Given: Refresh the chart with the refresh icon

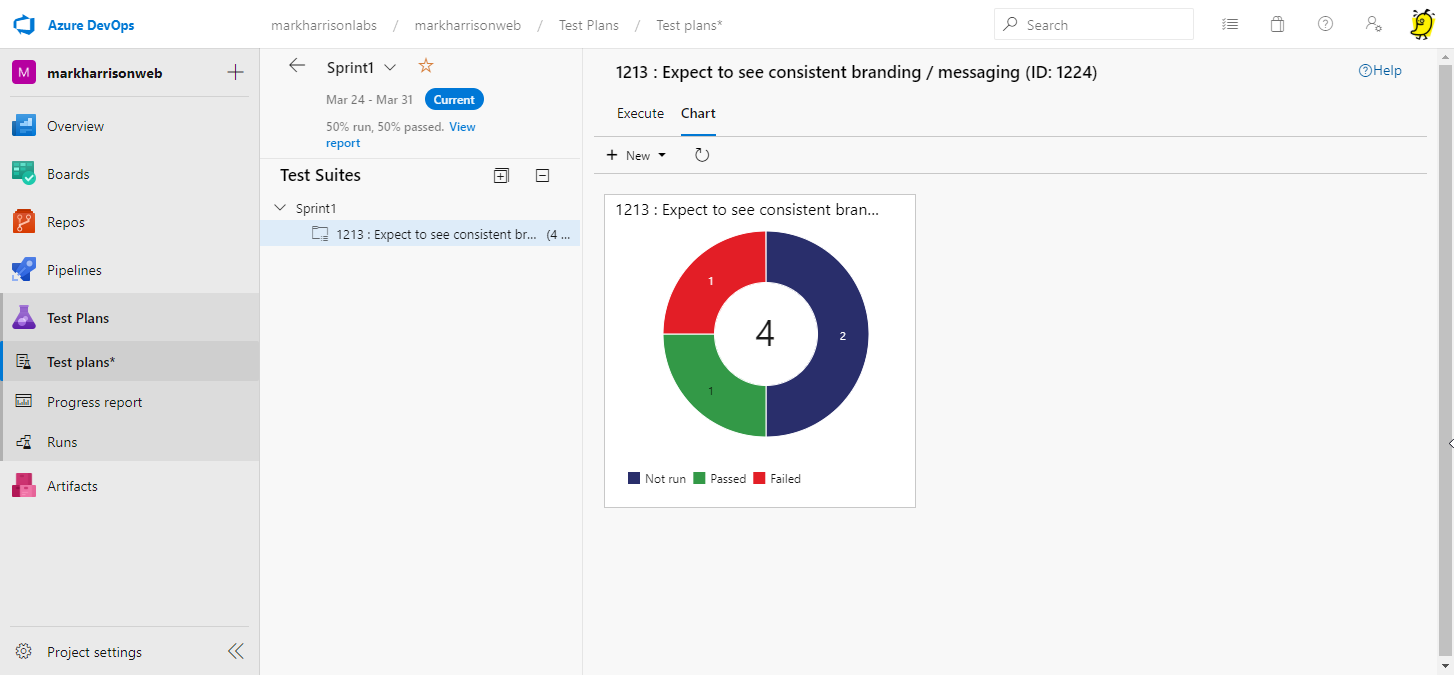Looking at the screenshot, I should coord(702,155).
